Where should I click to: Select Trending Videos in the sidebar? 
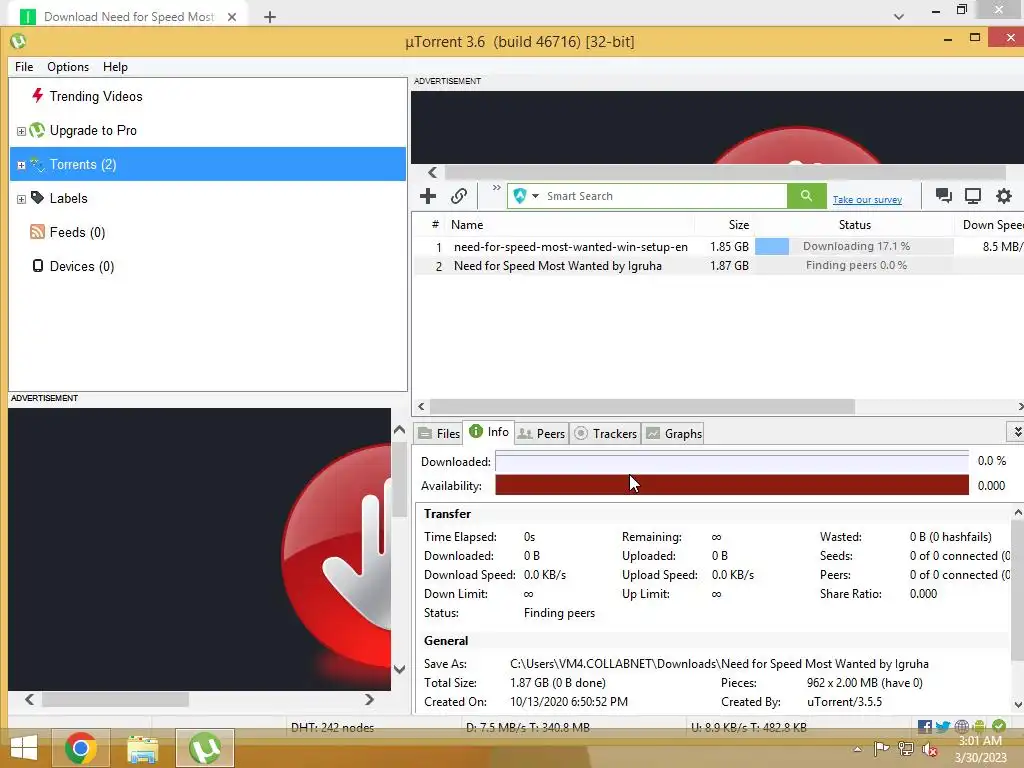[x=96, y=96]
